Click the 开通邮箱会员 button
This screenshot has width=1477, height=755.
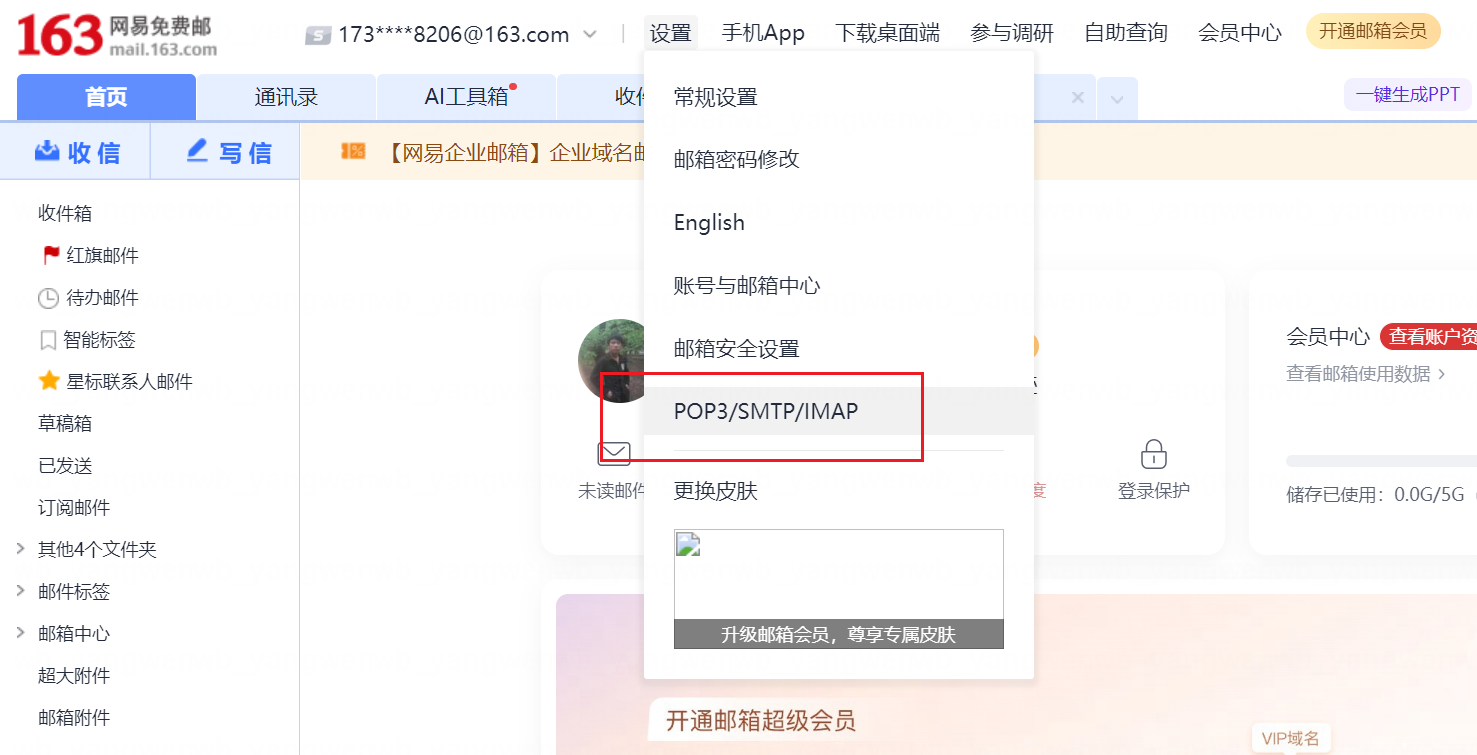(1372, 31)
